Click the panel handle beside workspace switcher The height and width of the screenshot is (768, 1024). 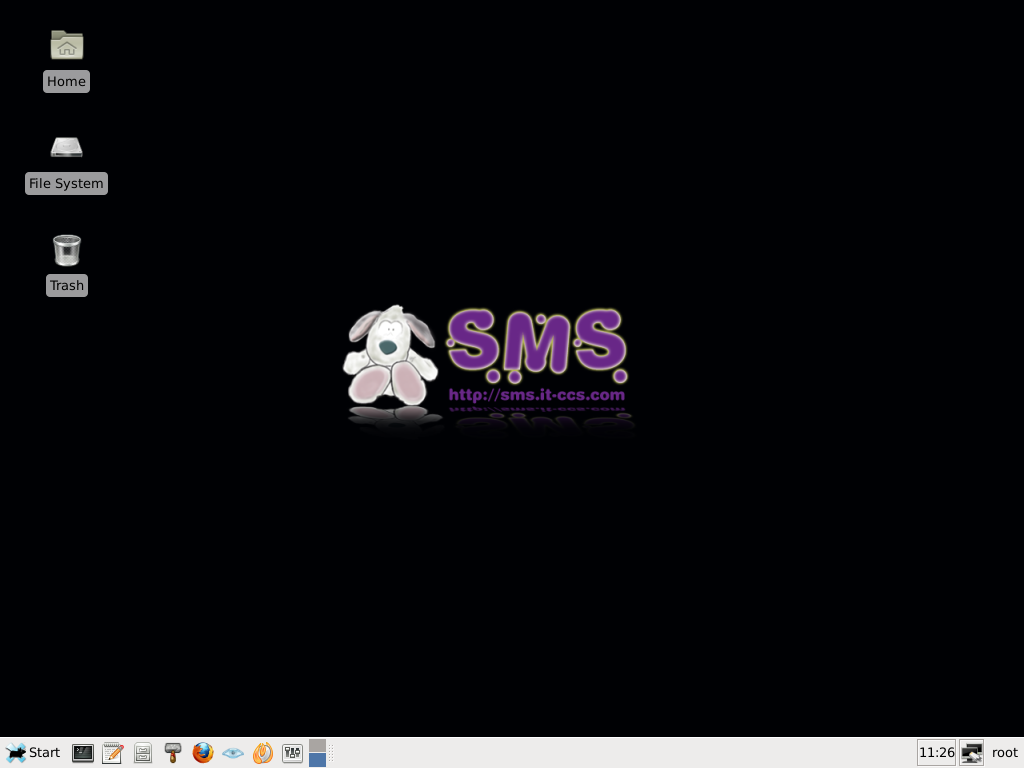(331, 753)
